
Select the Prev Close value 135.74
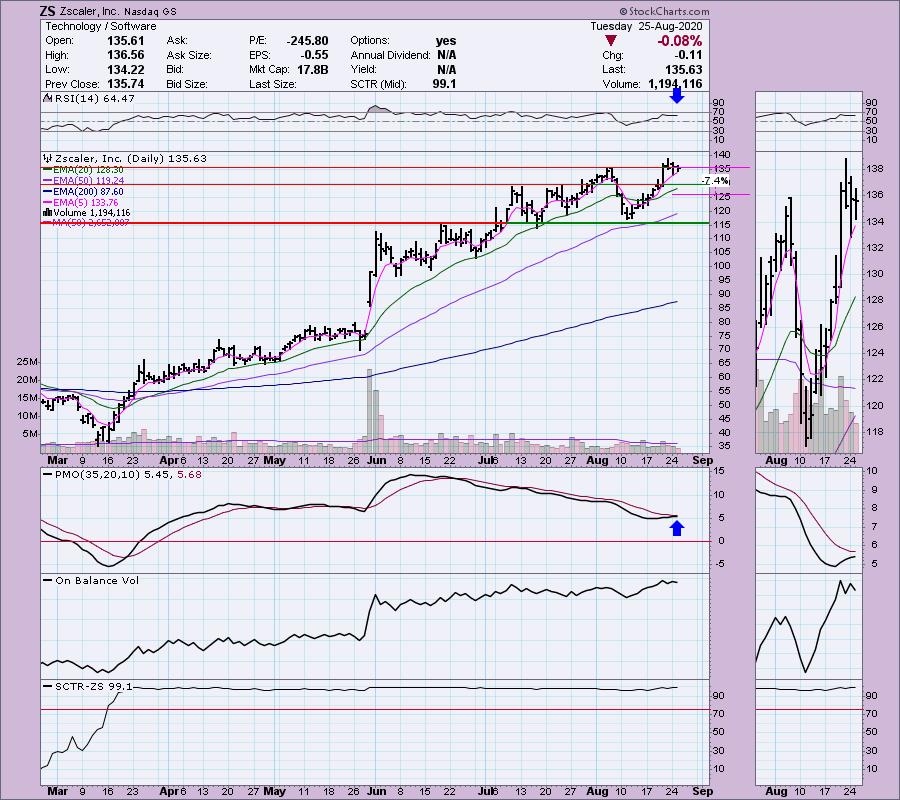[x=126, y=84]
